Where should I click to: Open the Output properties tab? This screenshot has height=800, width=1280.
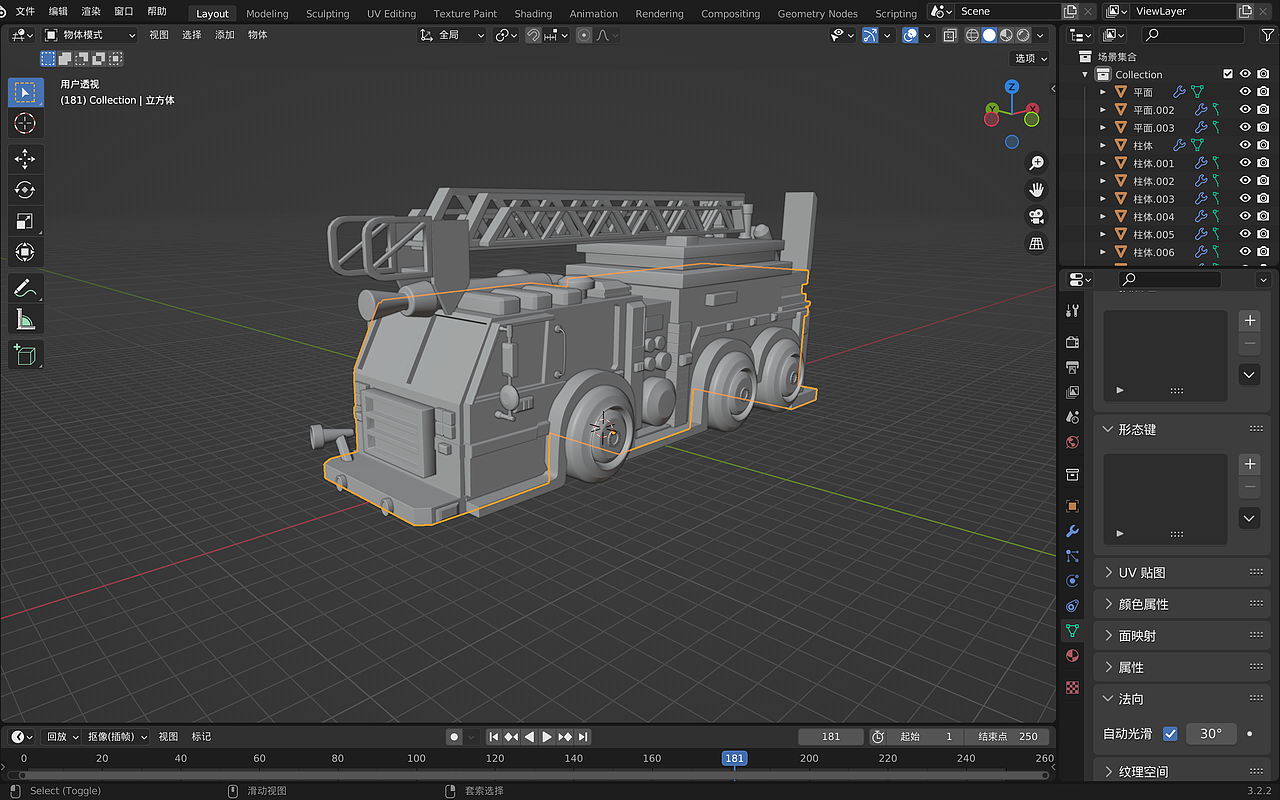tap(1073, 367)
